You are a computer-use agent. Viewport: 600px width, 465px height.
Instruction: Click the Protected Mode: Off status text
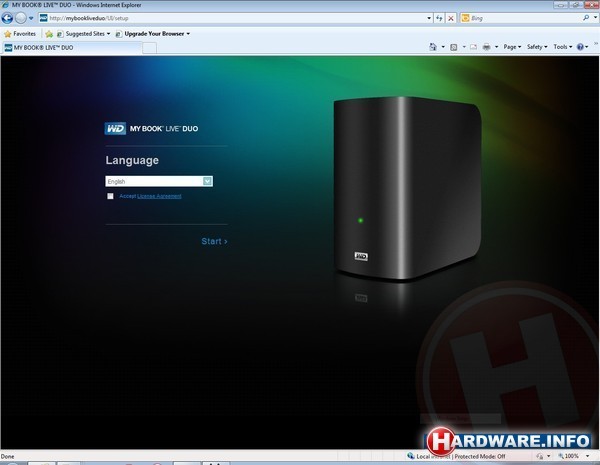[x=480, y=456]
